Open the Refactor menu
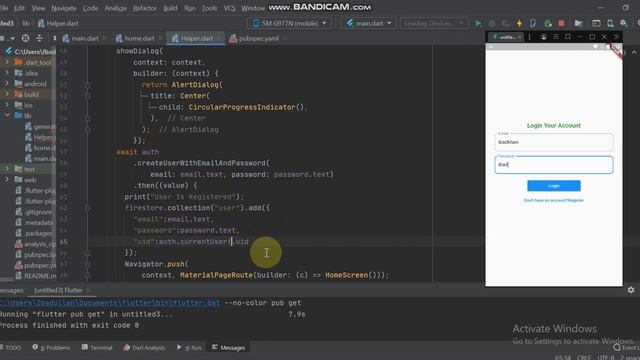This screenshot has height=360, width=640. [x=144, y=8]
